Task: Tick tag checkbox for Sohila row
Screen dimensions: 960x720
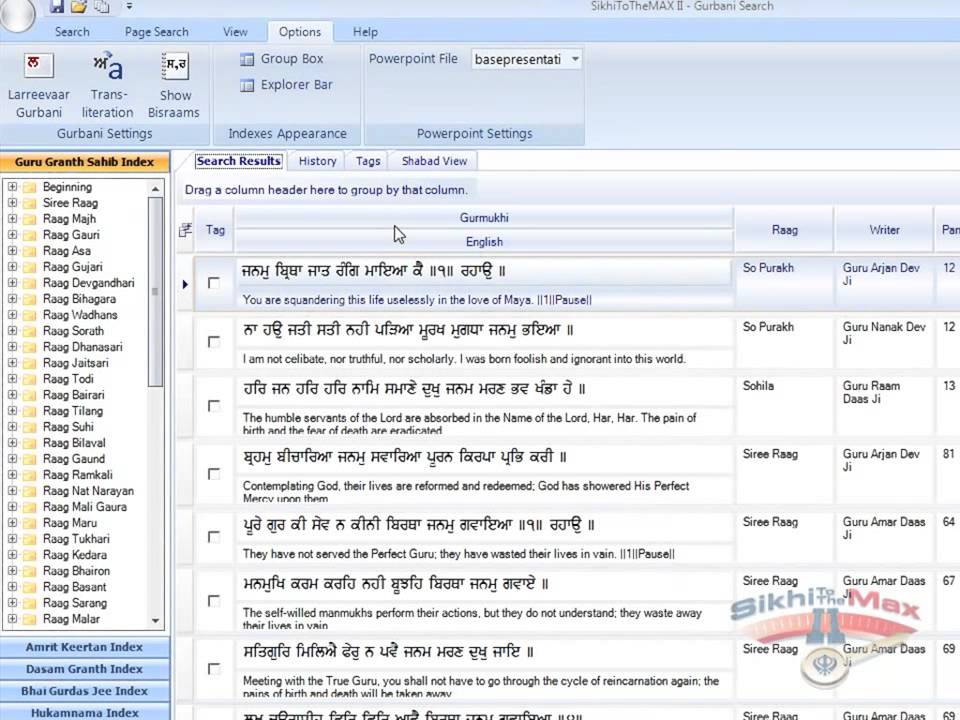Action: (x=214, y=406)
